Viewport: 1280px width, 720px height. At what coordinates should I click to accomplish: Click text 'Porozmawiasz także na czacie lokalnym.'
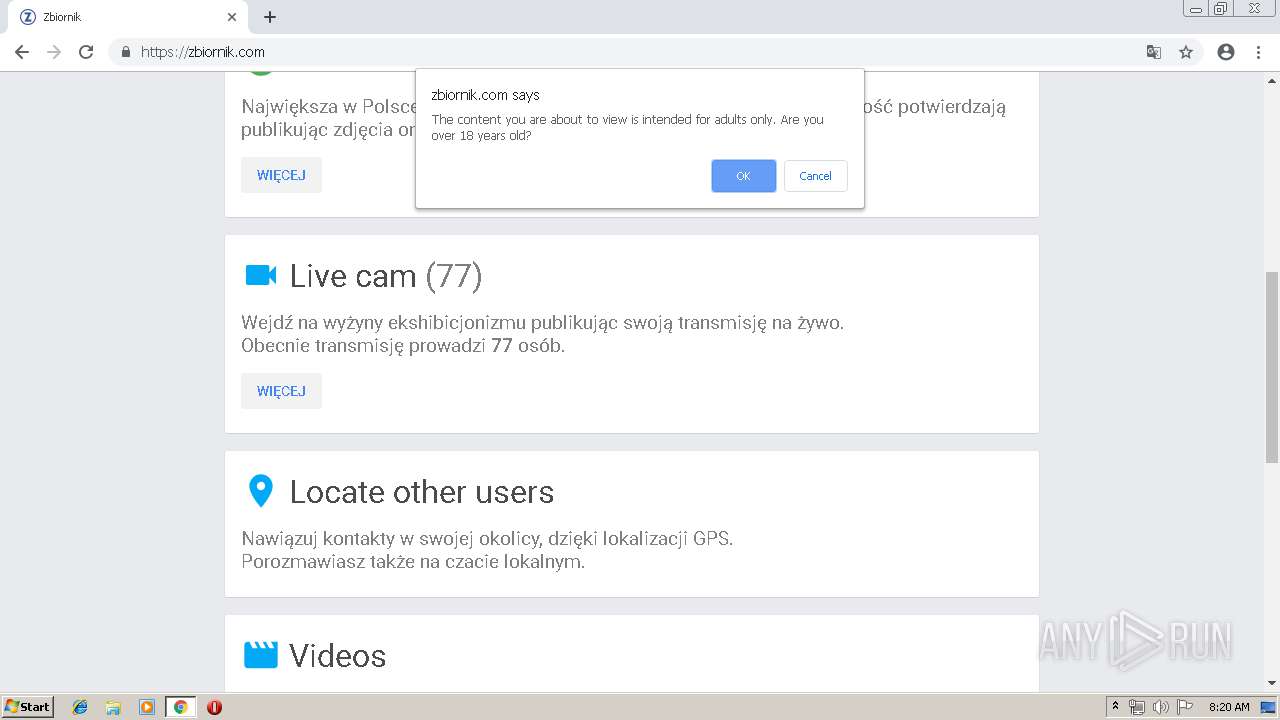click(x=413, y=562)
